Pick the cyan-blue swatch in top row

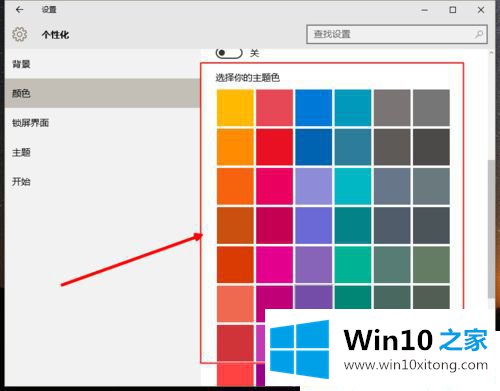[353, 108]
